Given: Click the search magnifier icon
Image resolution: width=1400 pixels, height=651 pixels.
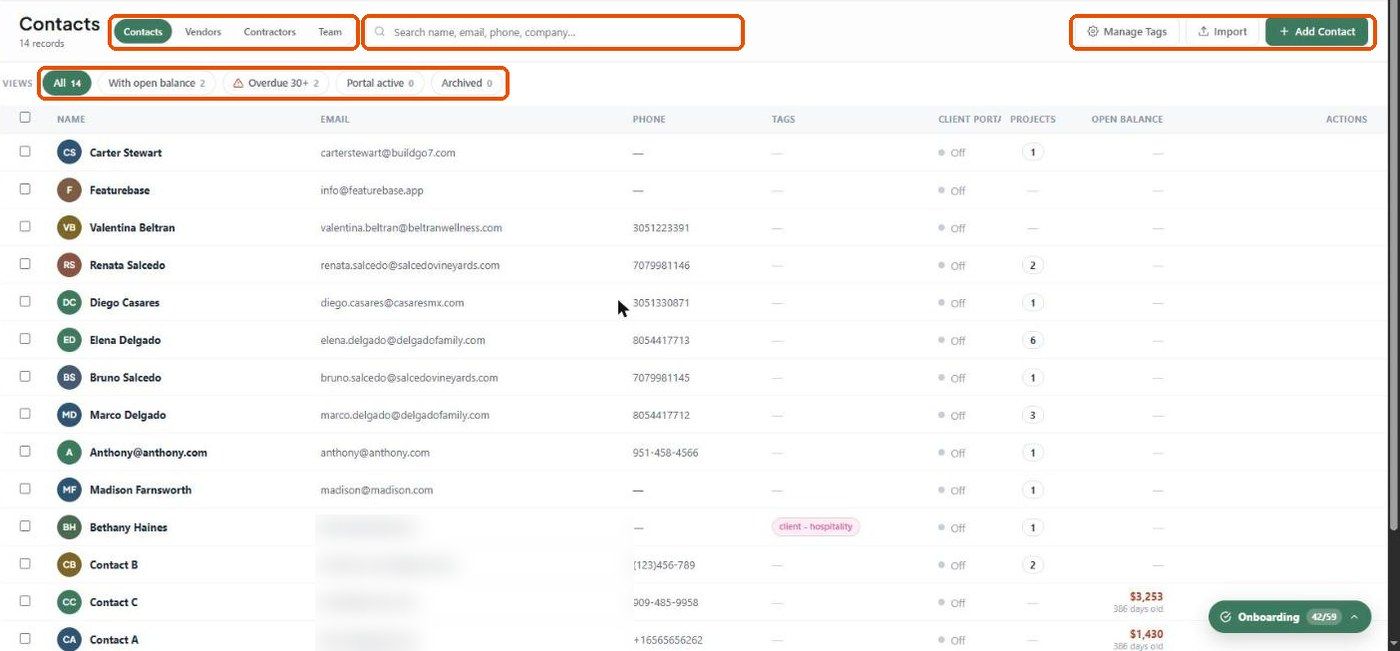Looking at the screenshot, I should (x=380, y=32).
